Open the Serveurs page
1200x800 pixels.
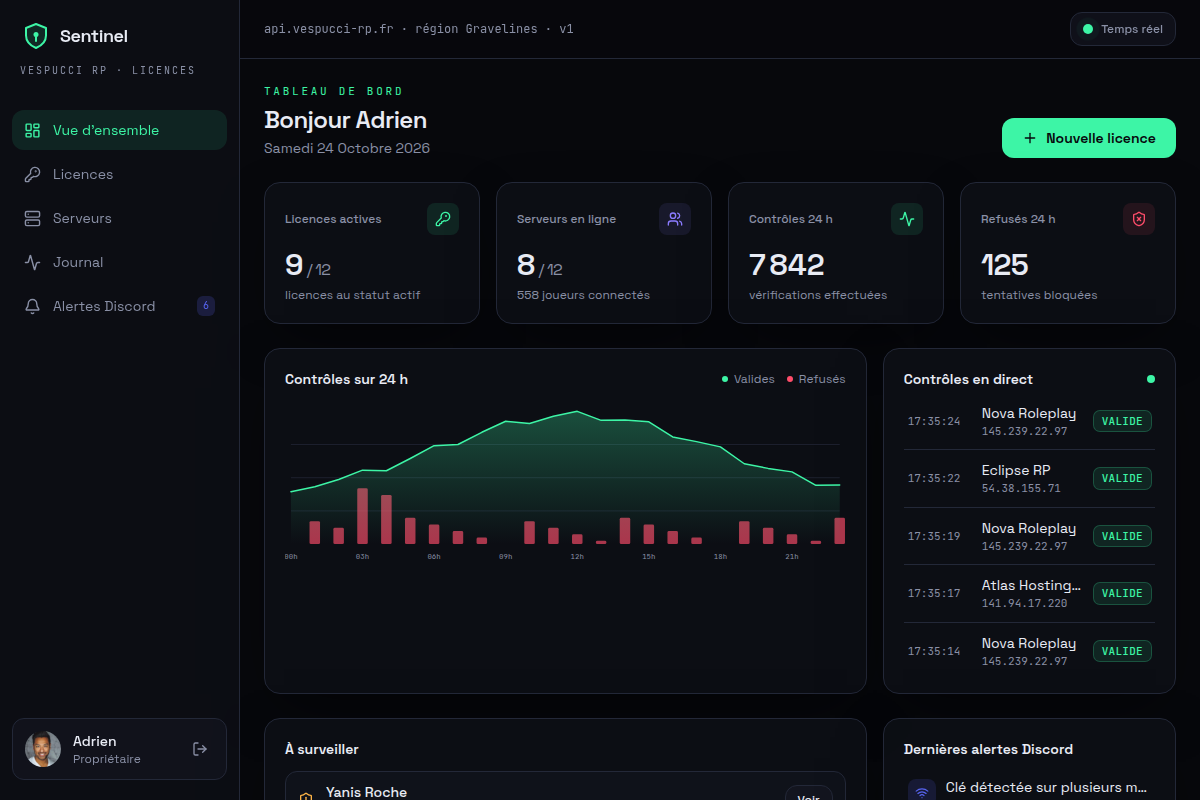pos(120,218)
